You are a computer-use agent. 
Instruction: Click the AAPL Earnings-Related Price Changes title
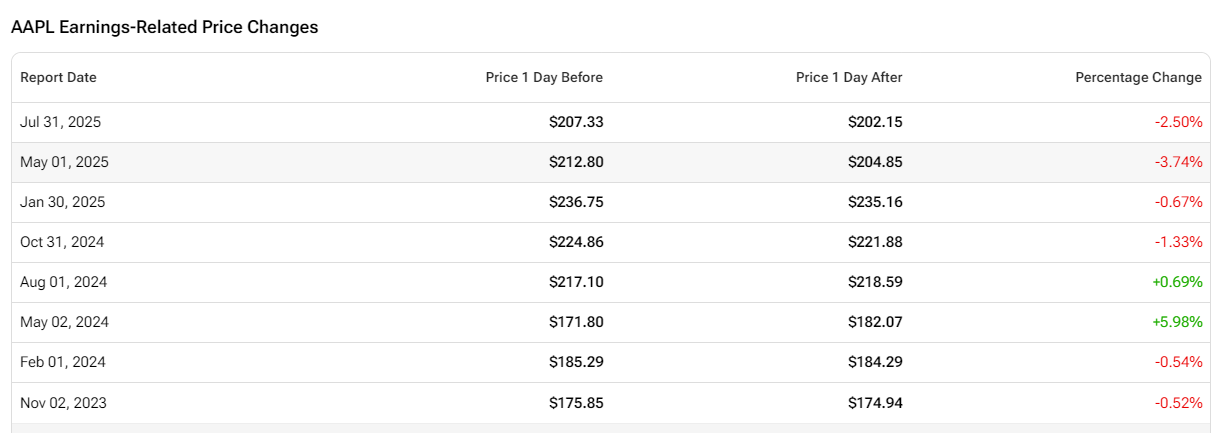coord(164,28)
